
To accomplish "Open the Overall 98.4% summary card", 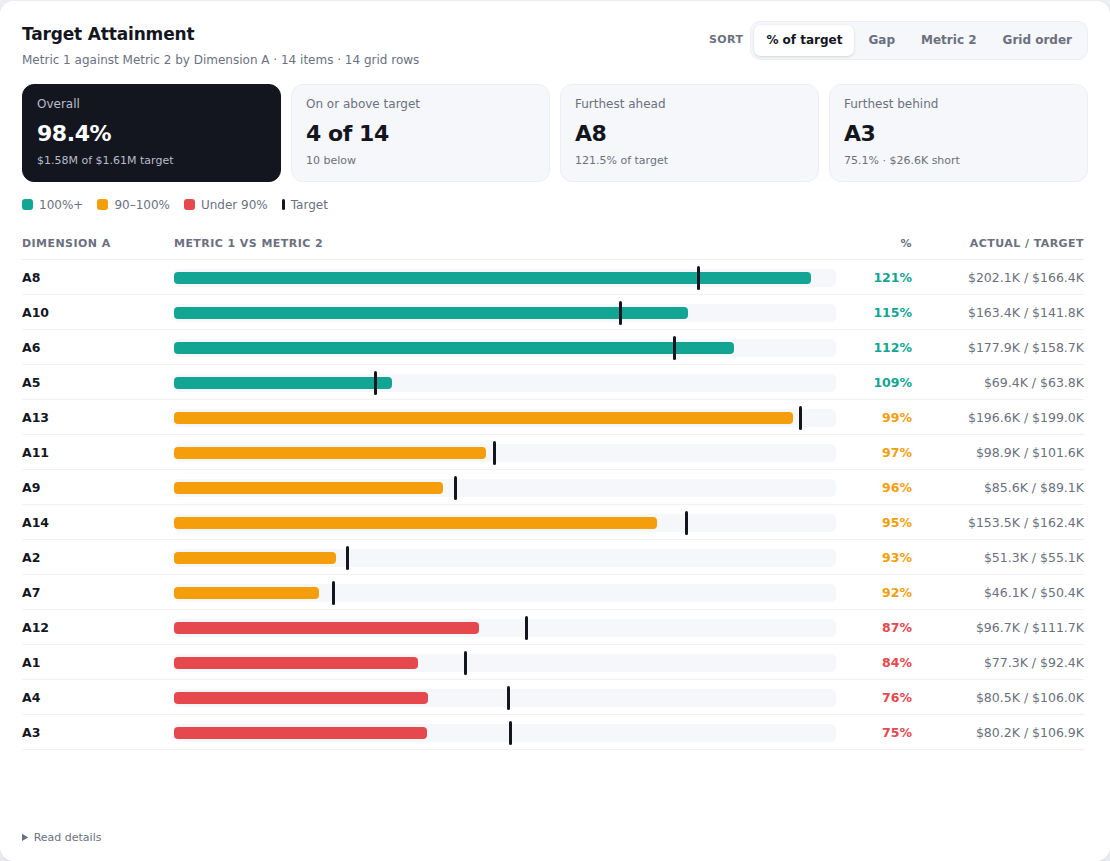I will [151, 133].
